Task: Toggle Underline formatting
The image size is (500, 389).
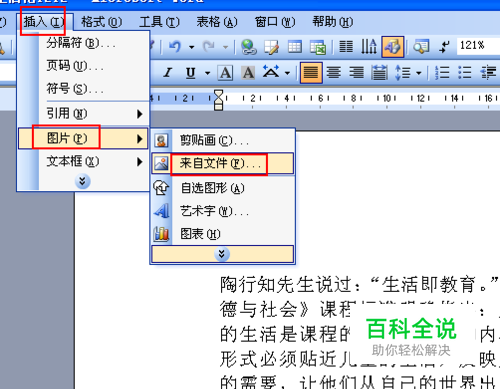Action: point(190,73)
